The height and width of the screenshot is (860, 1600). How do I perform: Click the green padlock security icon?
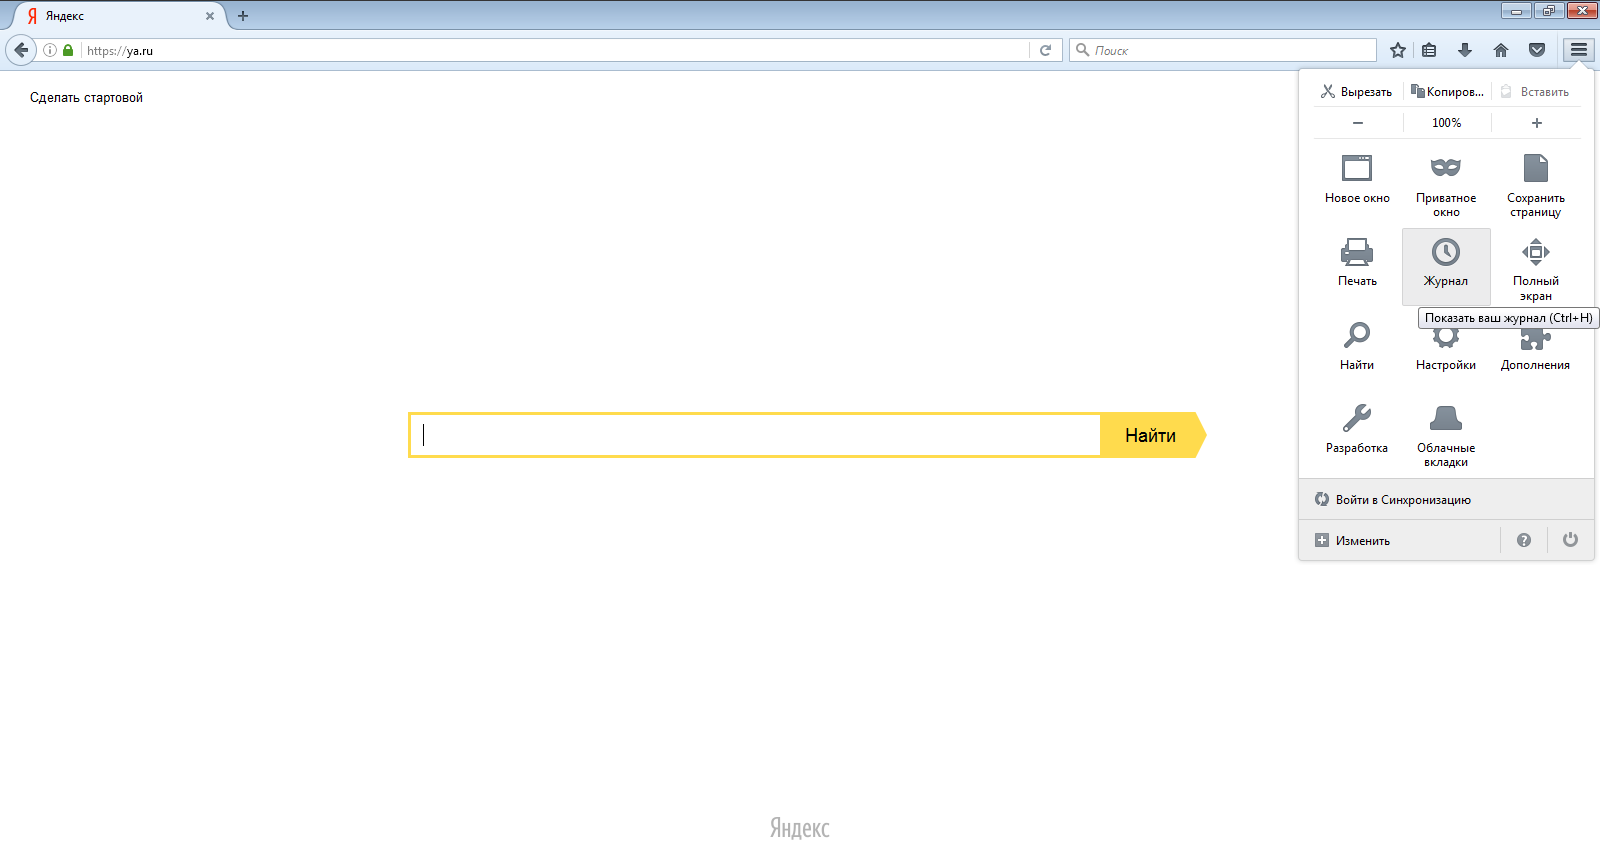(68, 50)
